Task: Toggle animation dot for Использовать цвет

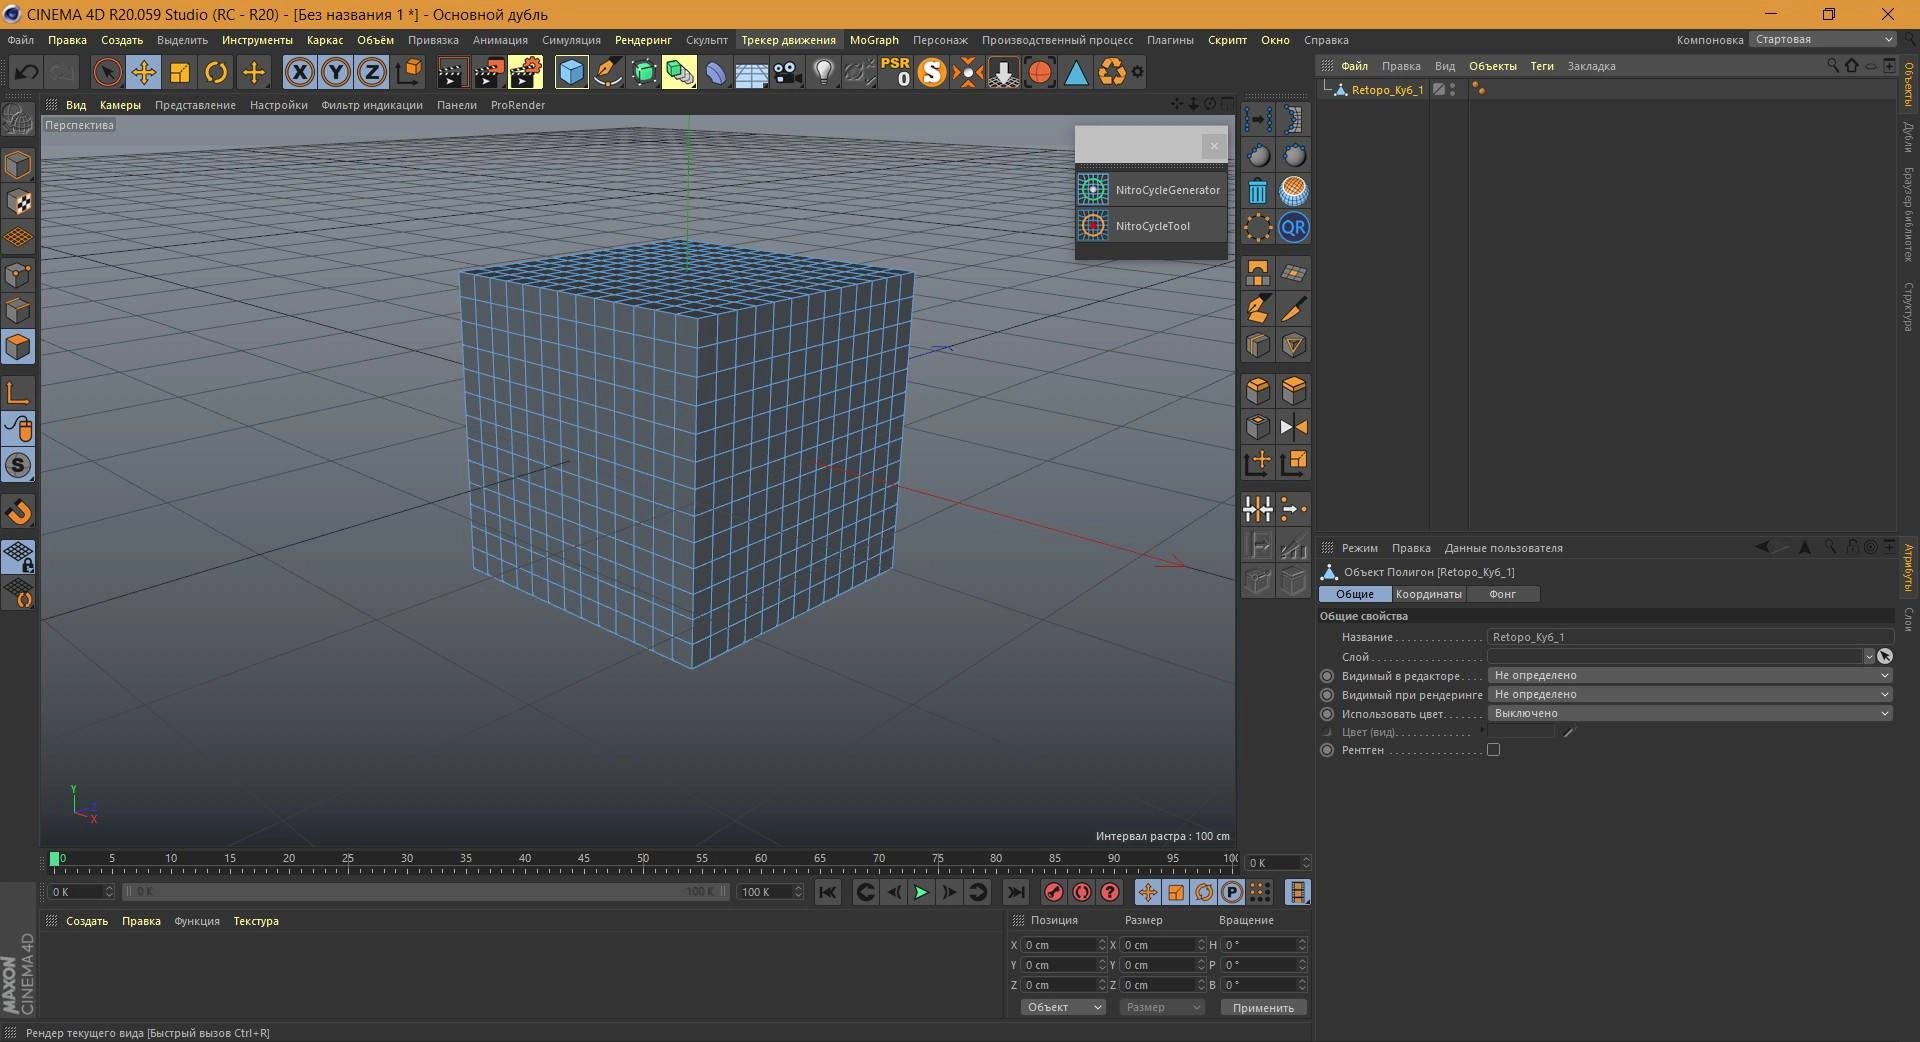Action: [x=1327, y=714]
